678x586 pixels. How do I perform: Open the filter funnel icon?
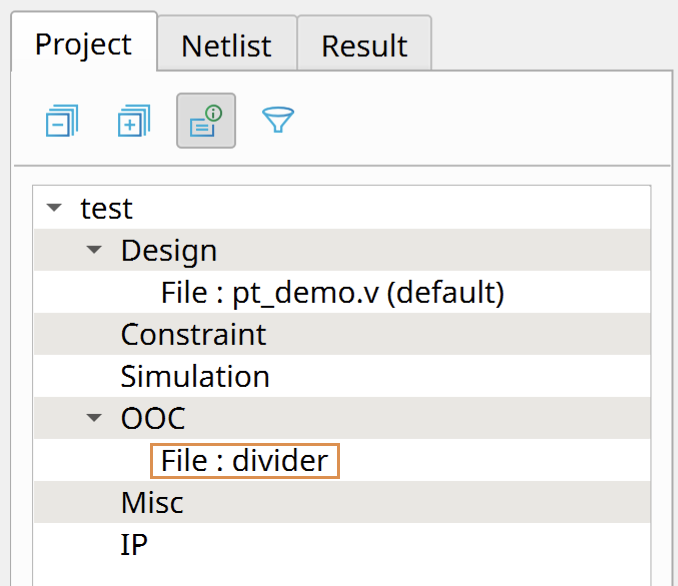pos(278,122)
